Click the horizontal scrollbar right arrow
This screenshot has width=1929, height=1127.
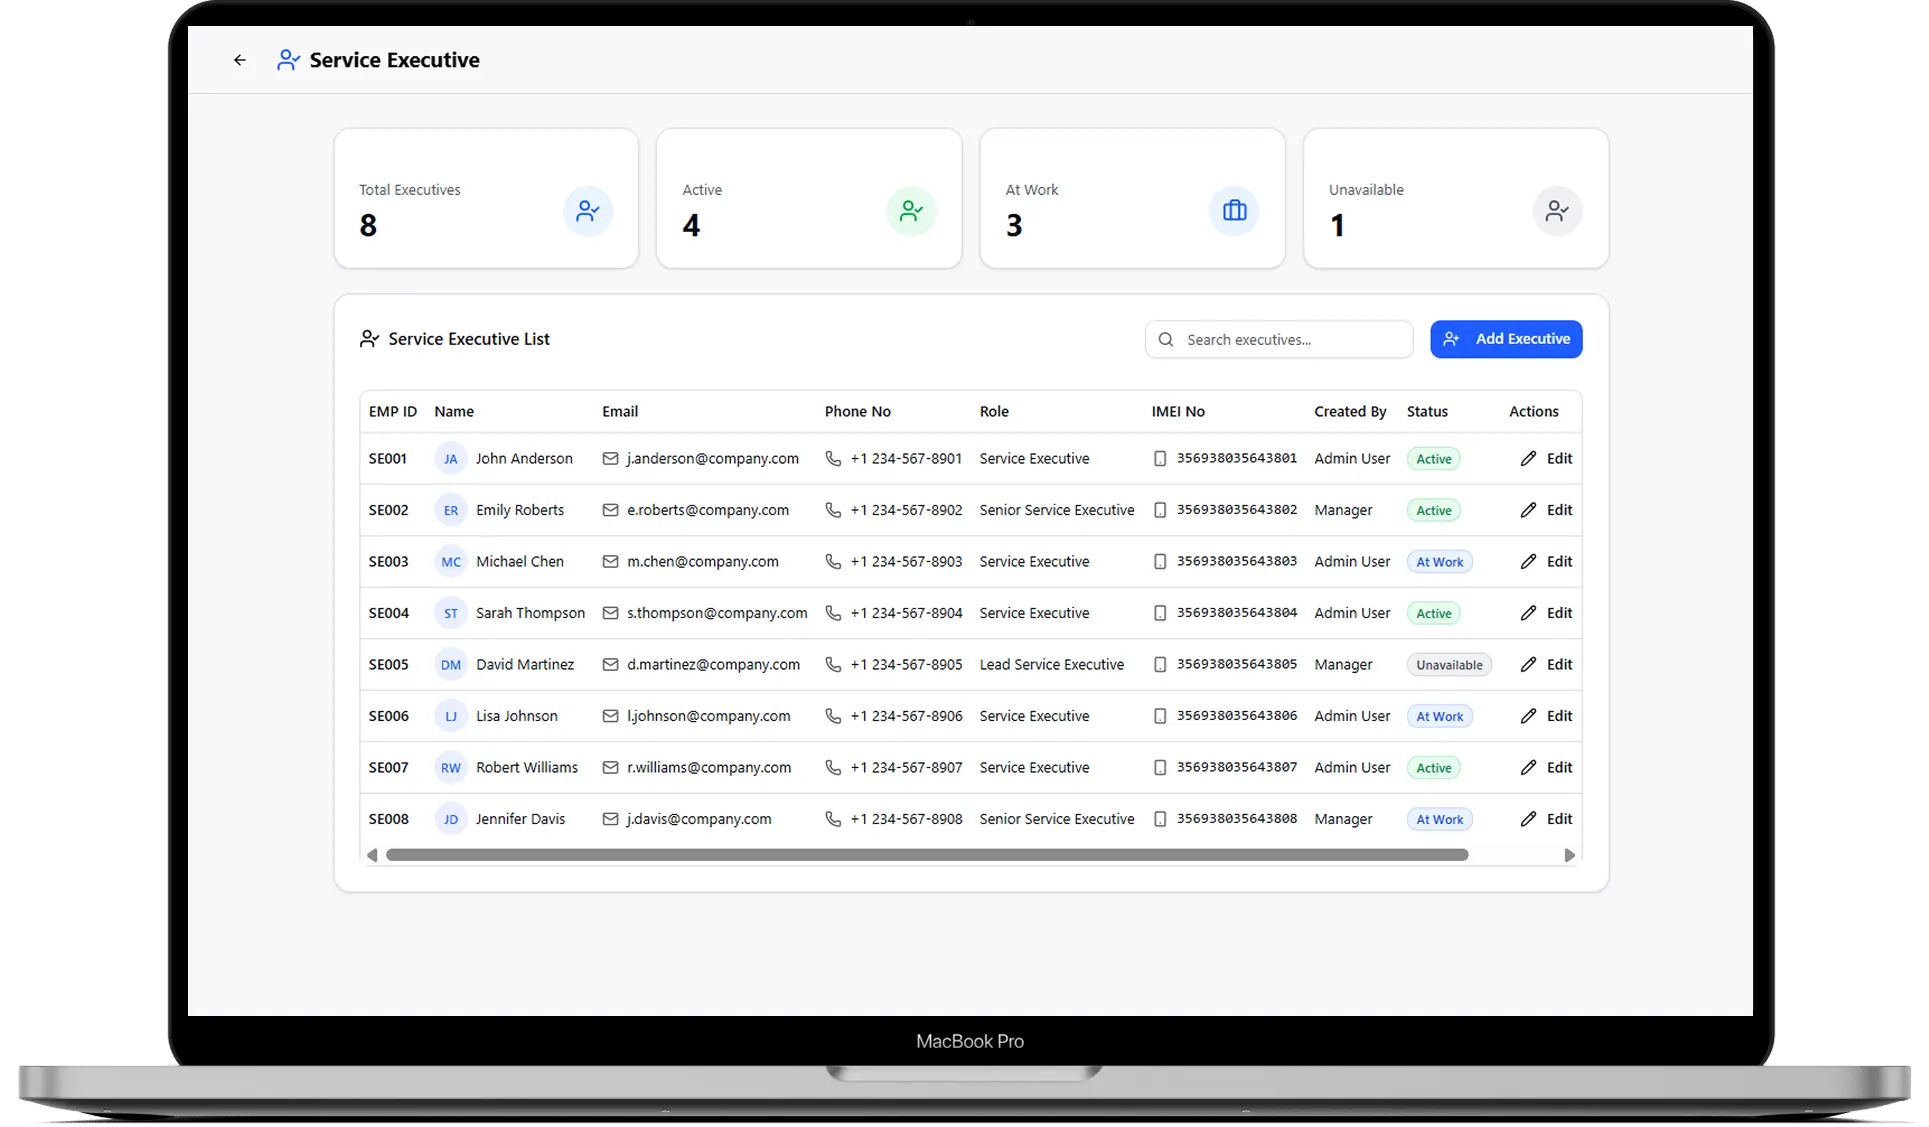click(1569, 855)
